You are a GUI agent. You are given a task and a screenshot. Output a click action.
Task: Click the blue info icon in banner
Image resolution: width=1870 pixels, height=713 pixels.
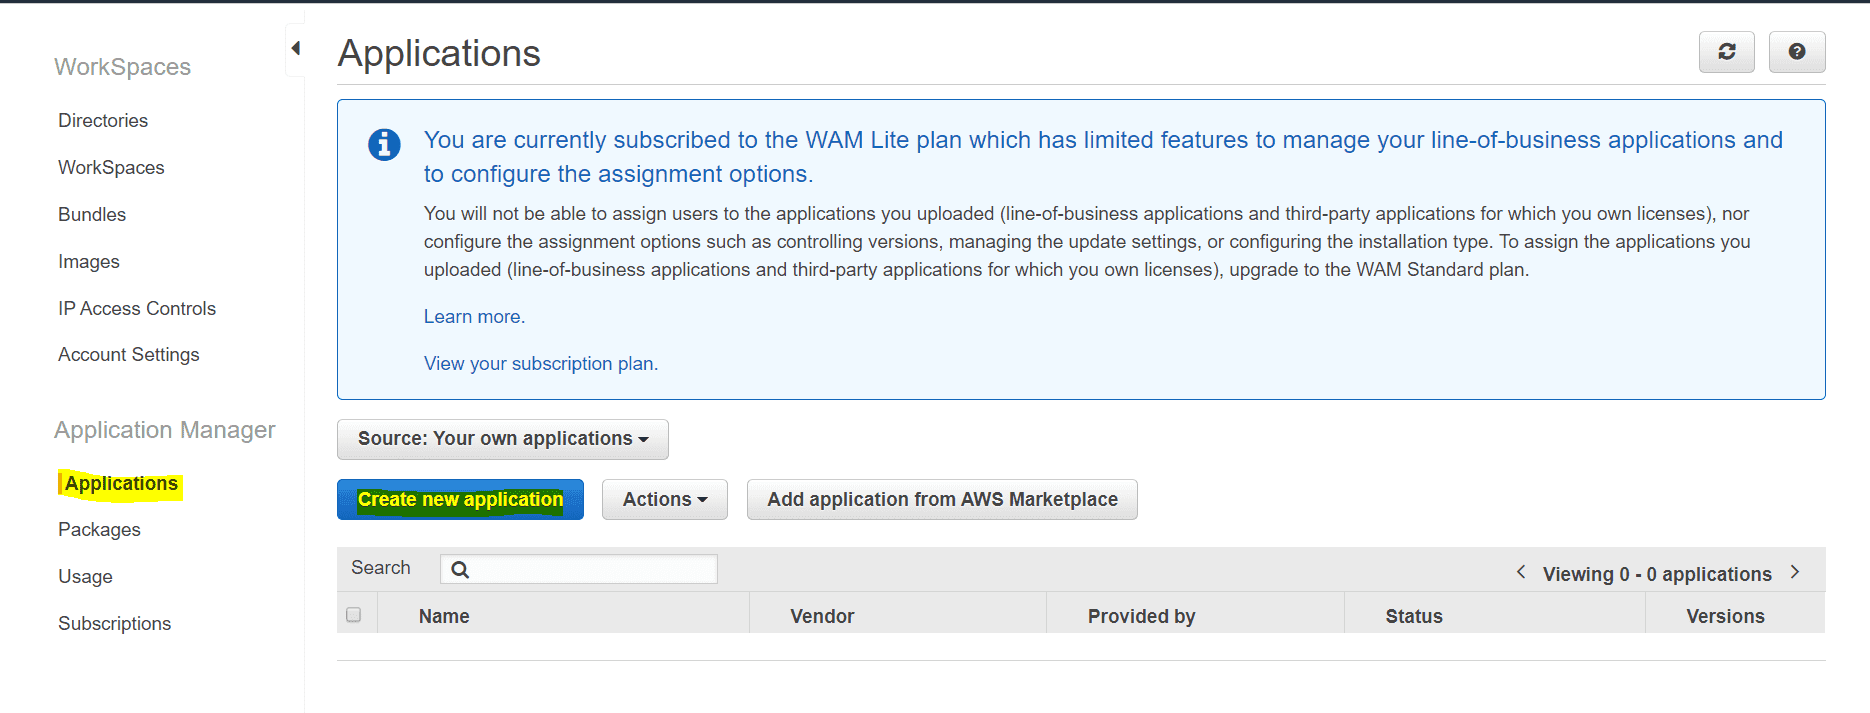[x=384, y=145]
